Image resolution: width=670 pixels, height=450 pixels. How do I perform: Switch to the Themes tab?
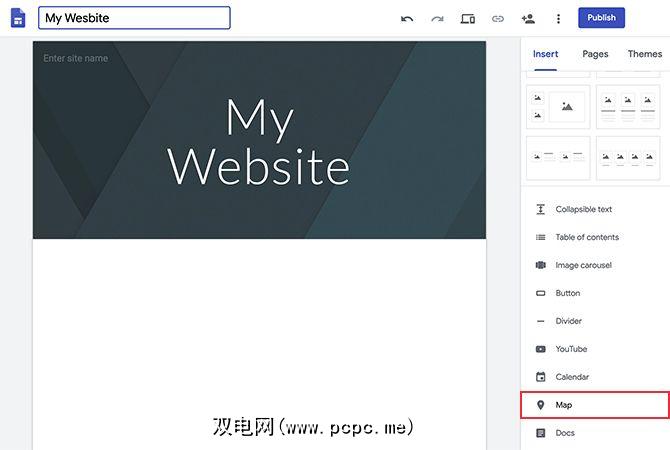[644, 54]
